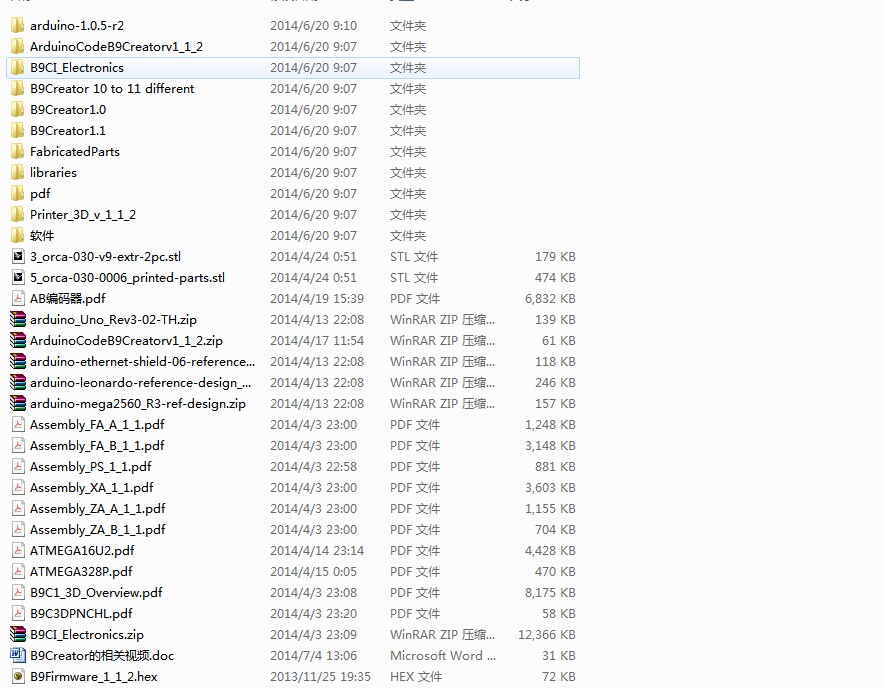Click the Microsoft Word type label
Viewport: 882px width, 688px height.
point(443,655)
